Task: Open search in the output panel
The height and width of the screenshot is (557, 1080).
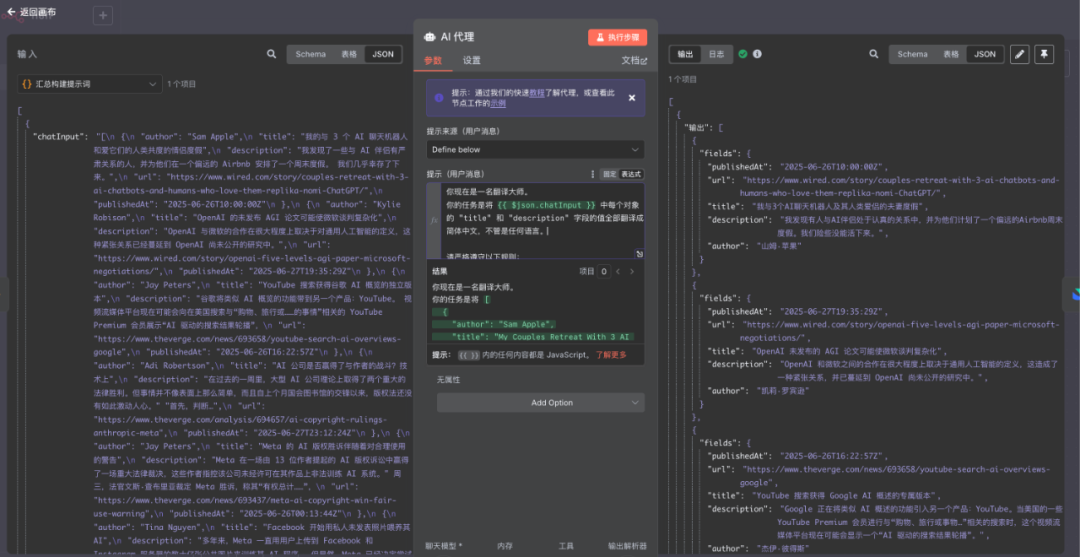Action: click(873, 54)
